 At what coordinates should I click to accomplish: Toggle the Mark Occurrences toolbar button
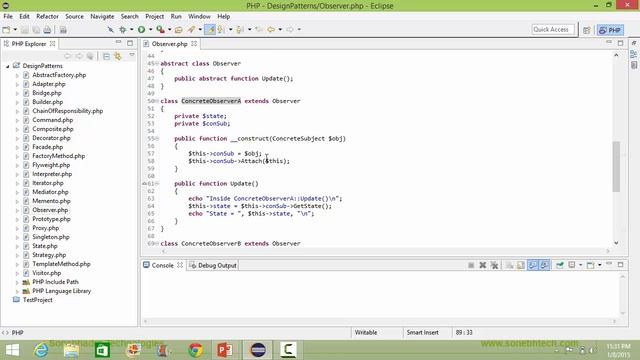(210, 30)
